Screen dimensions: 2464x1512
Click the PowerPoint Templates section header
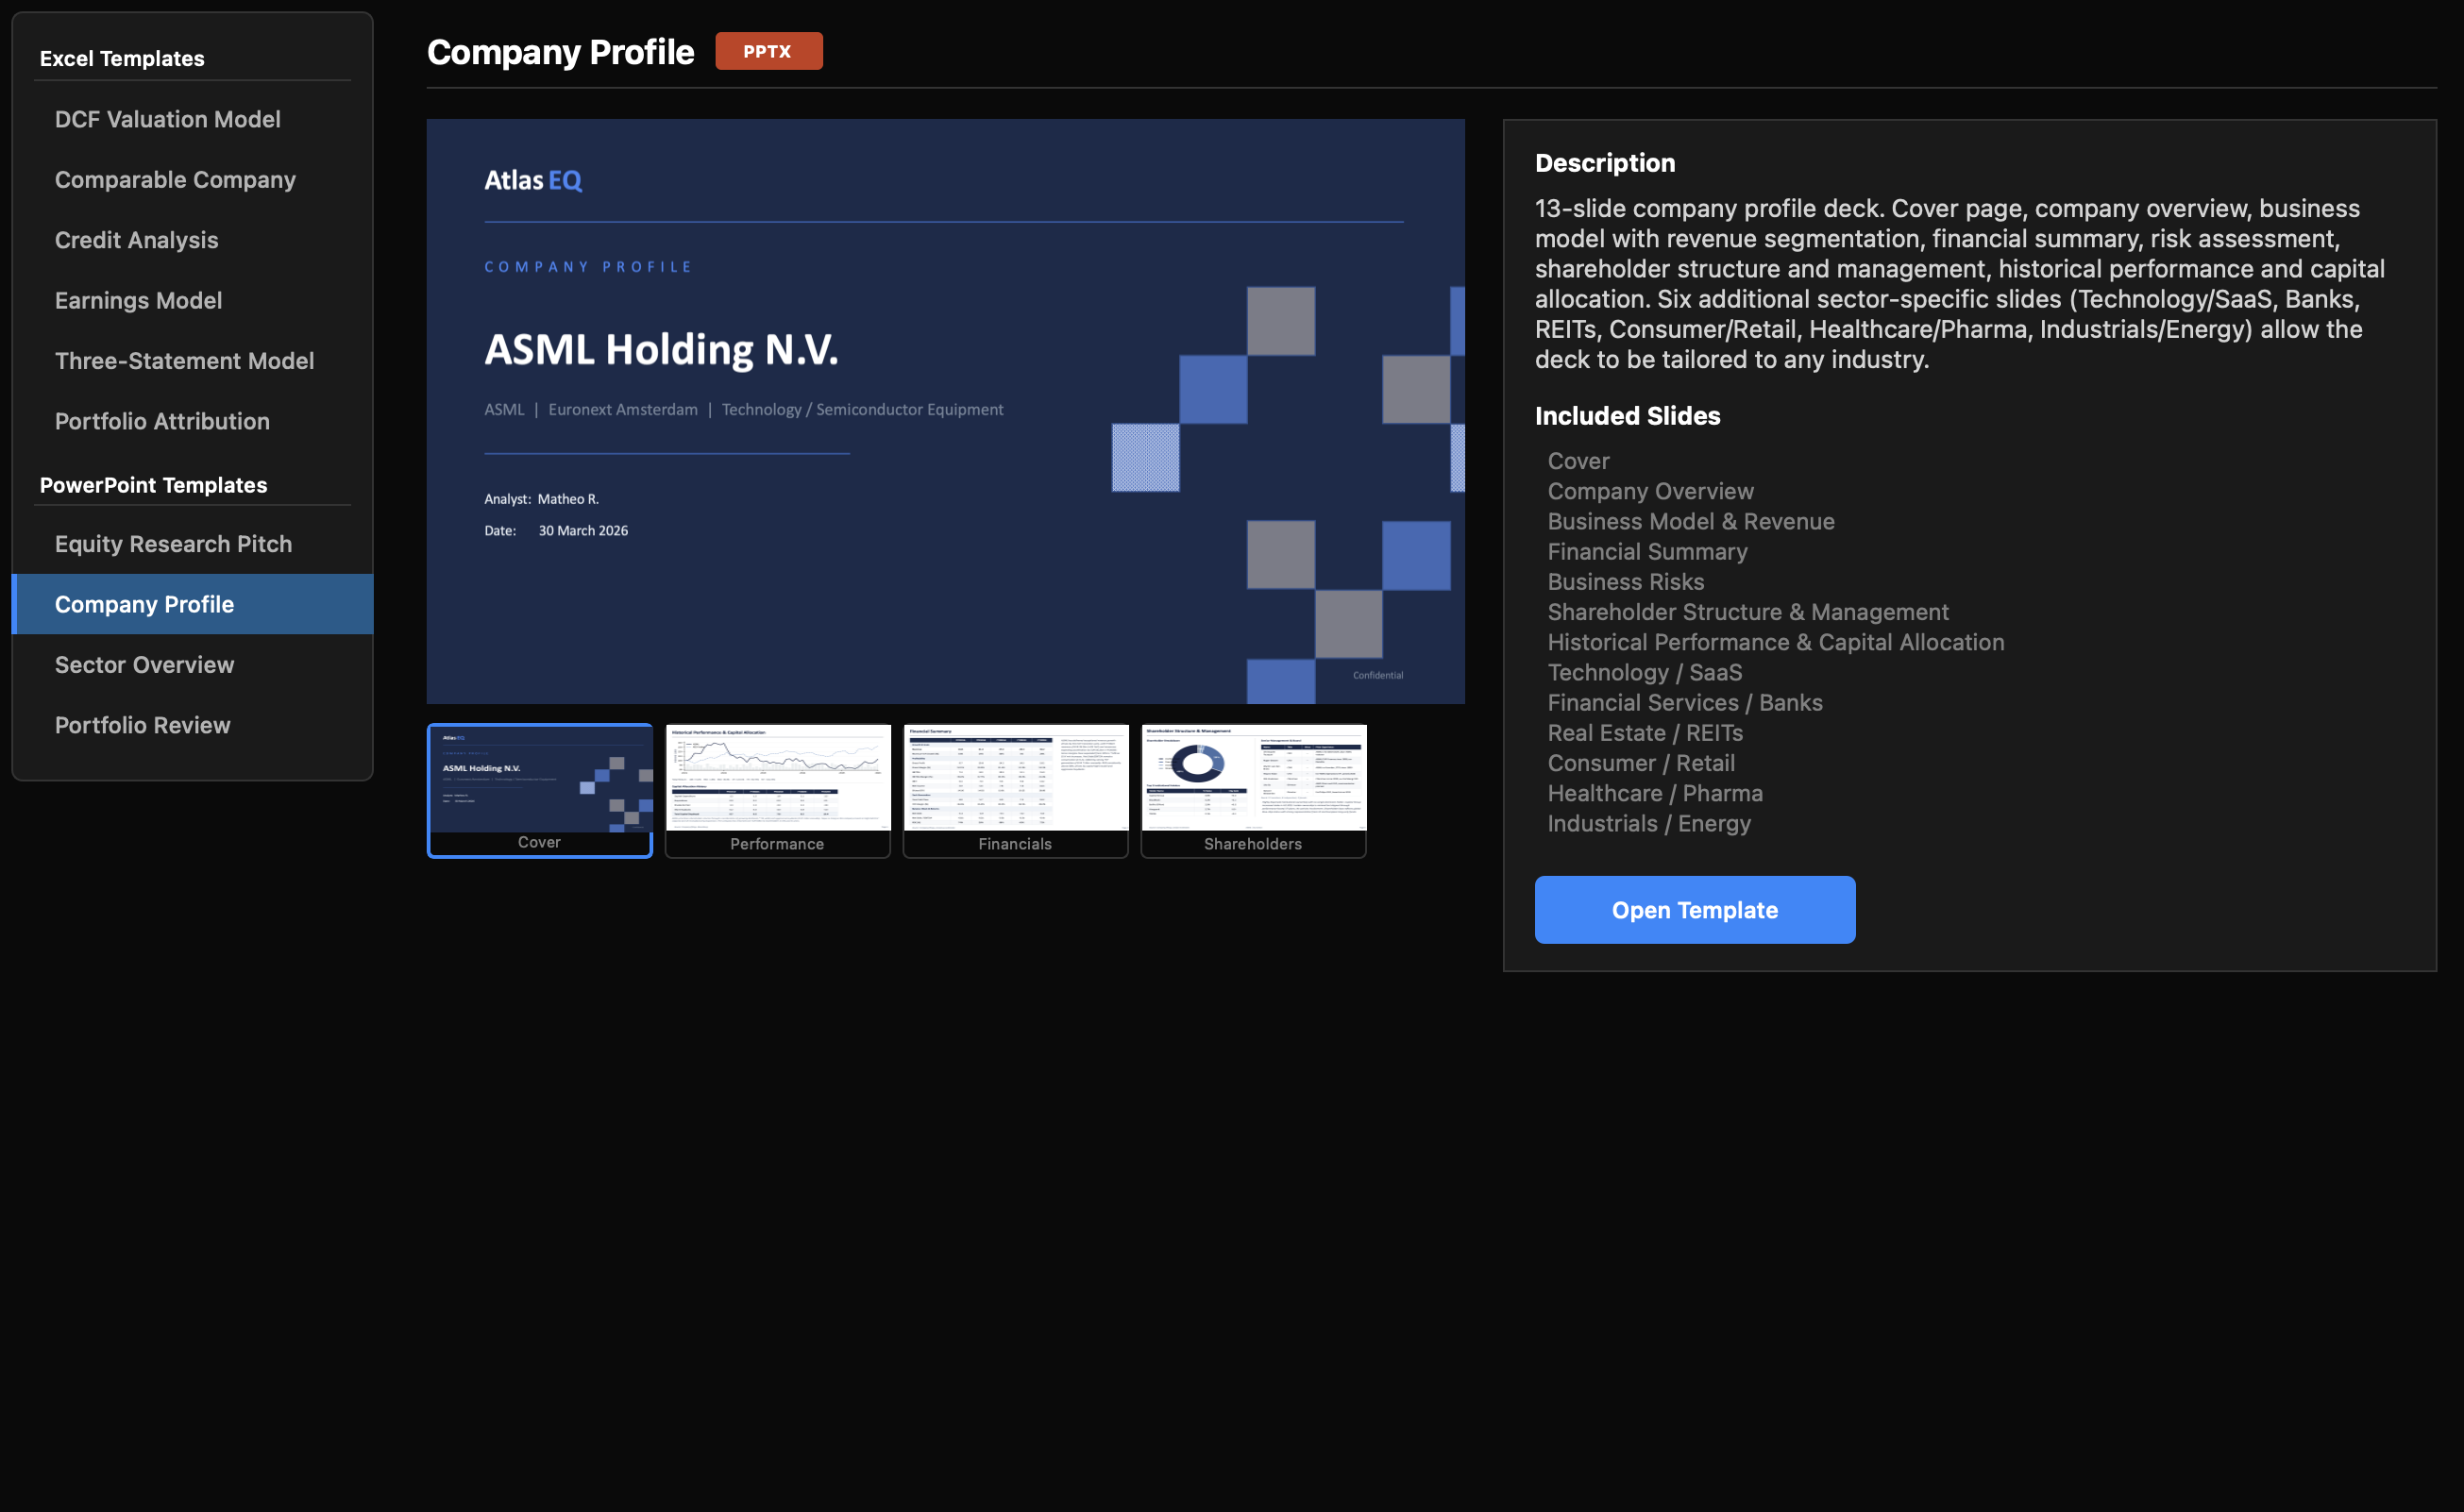click(x=154, y=485)
